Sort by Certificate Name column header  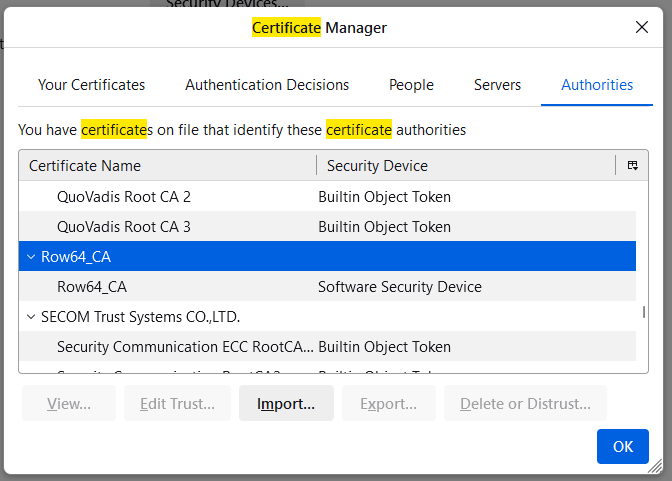tap(167, 166)
